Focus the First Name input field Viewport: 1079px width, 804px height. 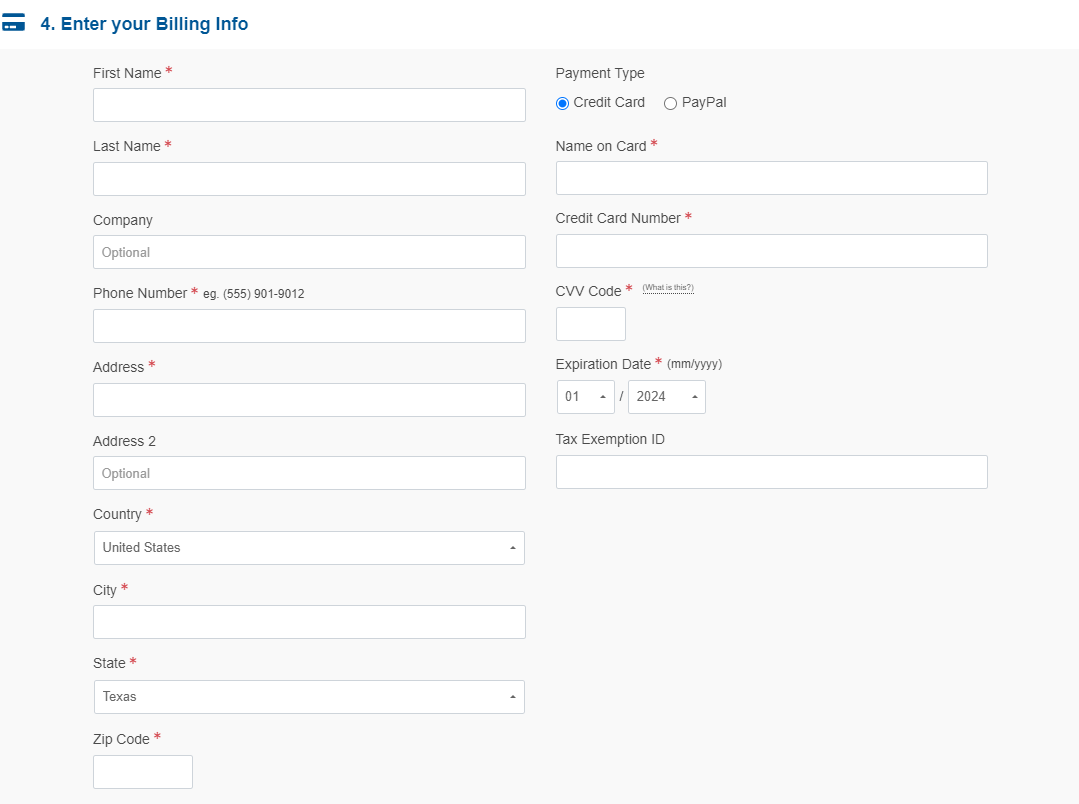click(x=309, y=105)
